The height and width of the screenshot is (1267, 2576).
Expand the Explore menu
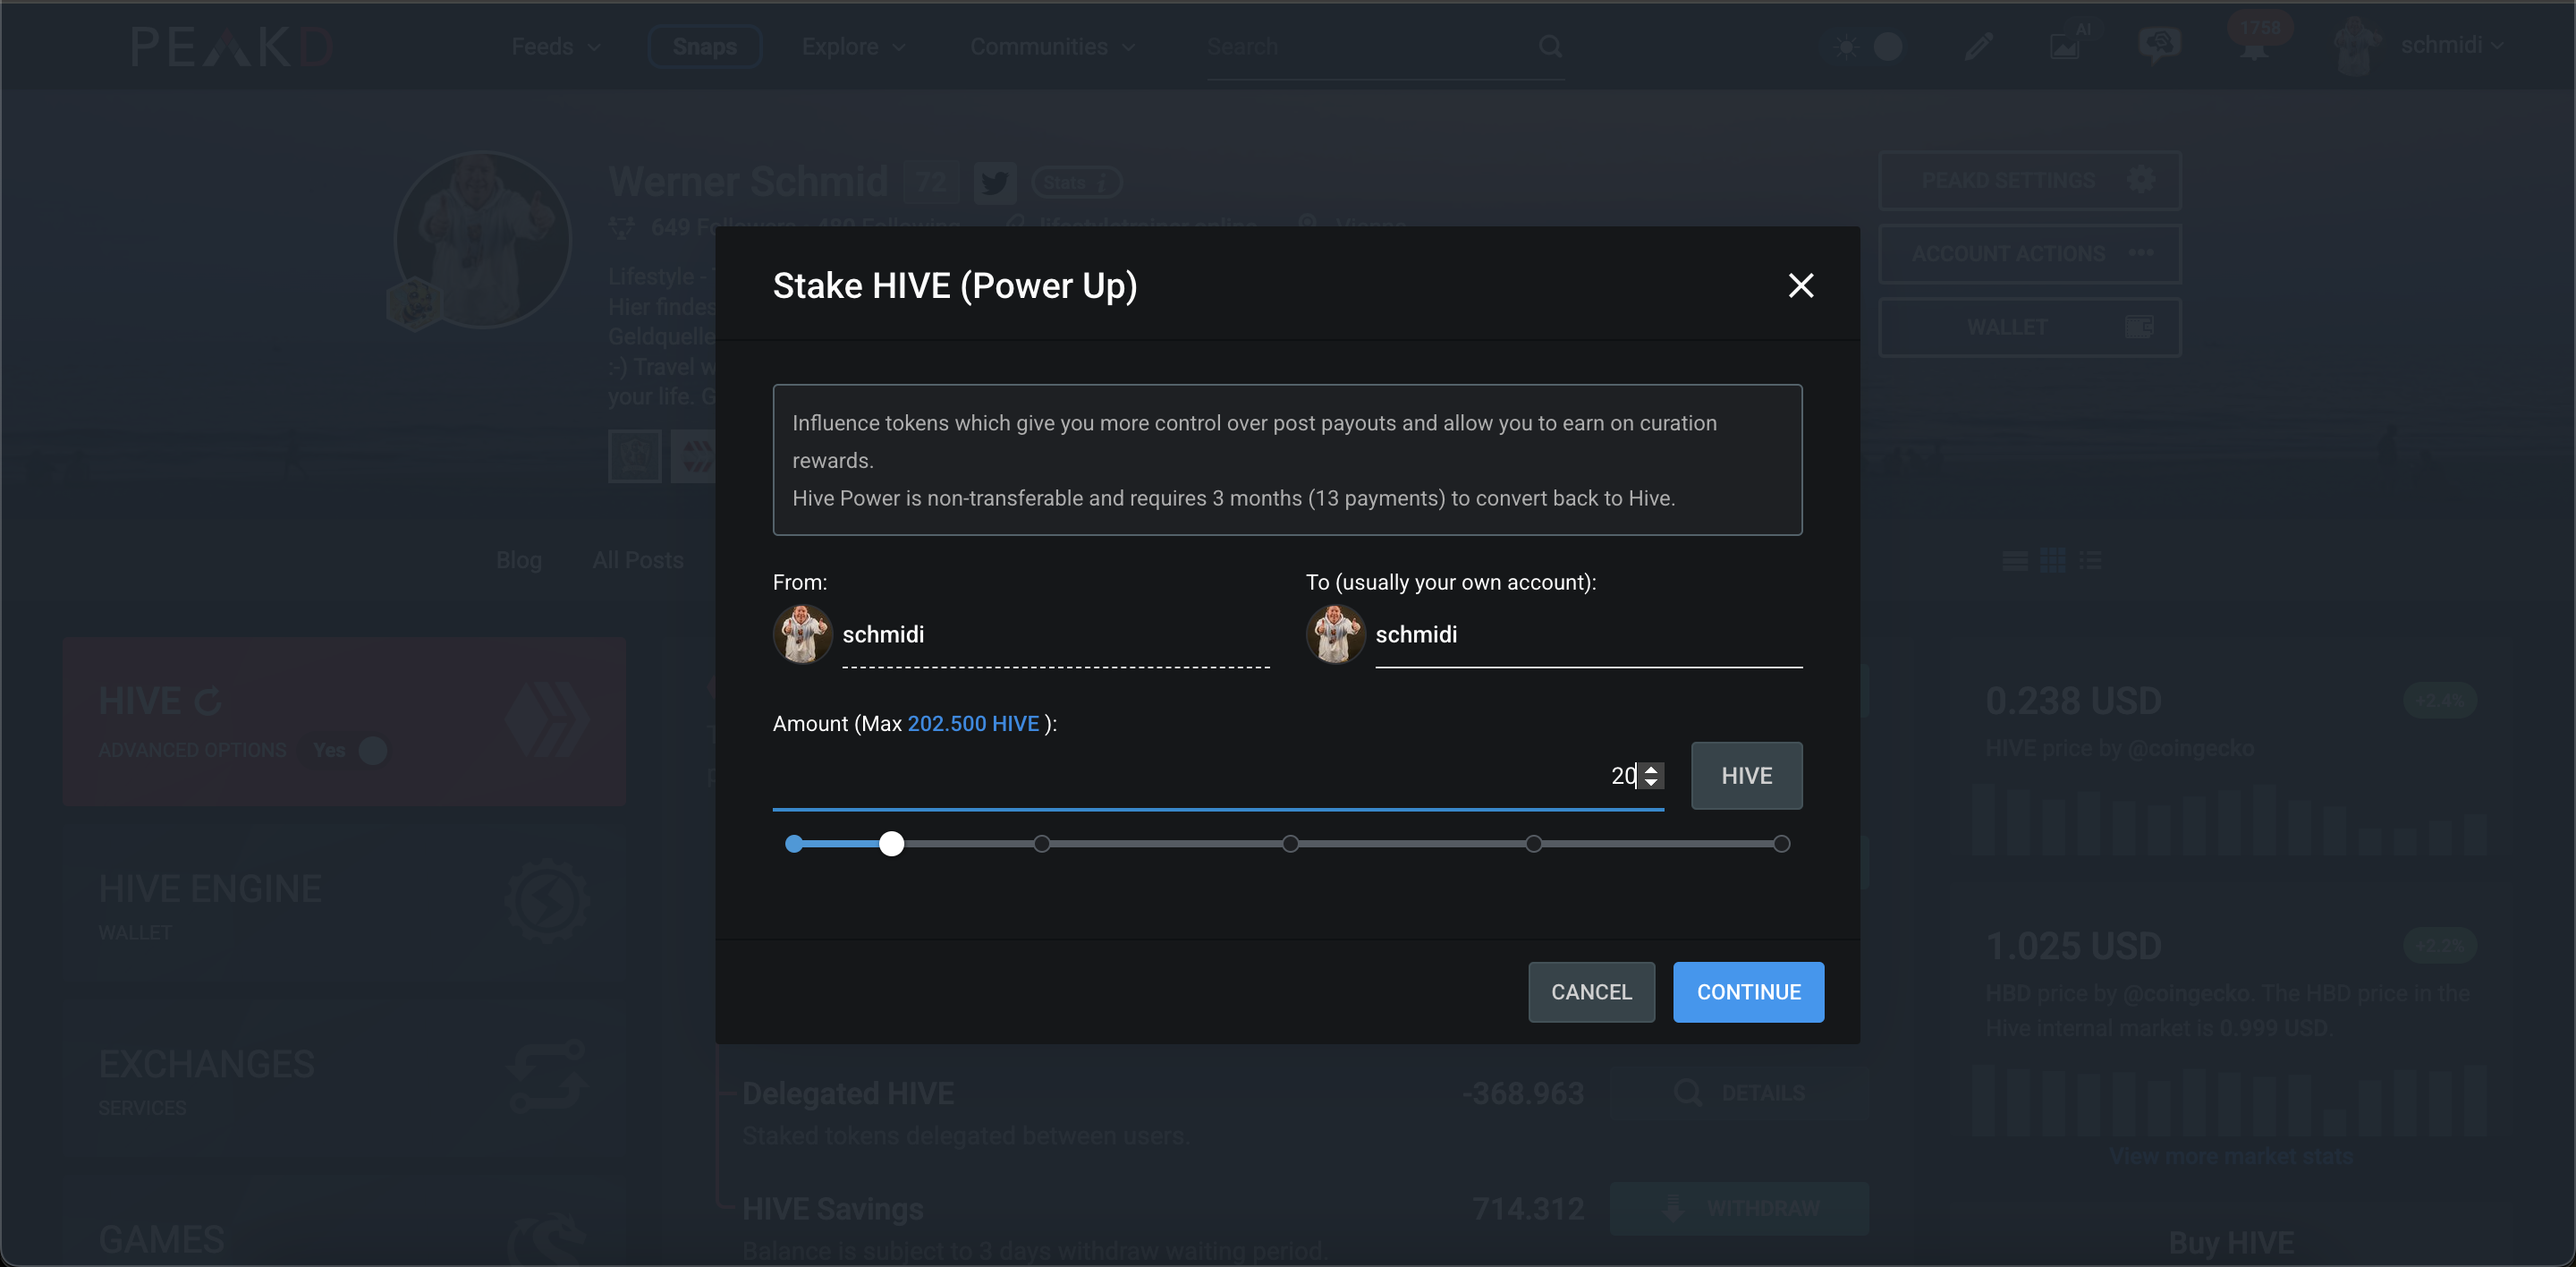[853, 47]
